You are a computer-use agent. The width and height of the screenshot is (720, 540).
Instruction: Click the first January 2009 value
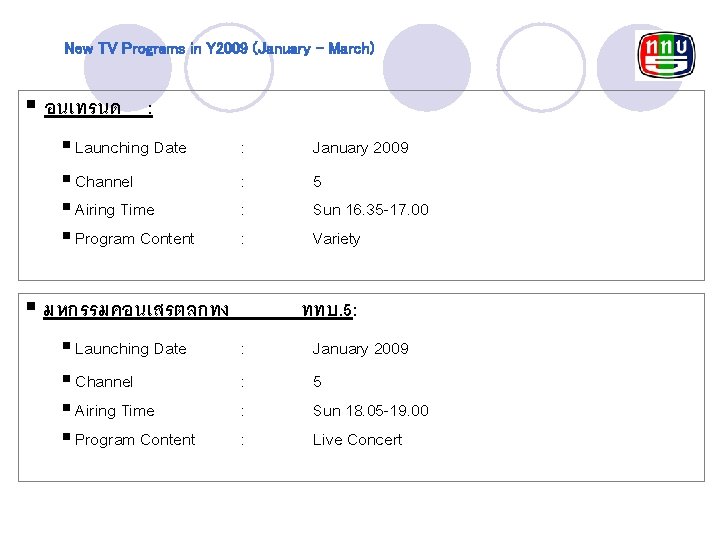tap(360, 148)
